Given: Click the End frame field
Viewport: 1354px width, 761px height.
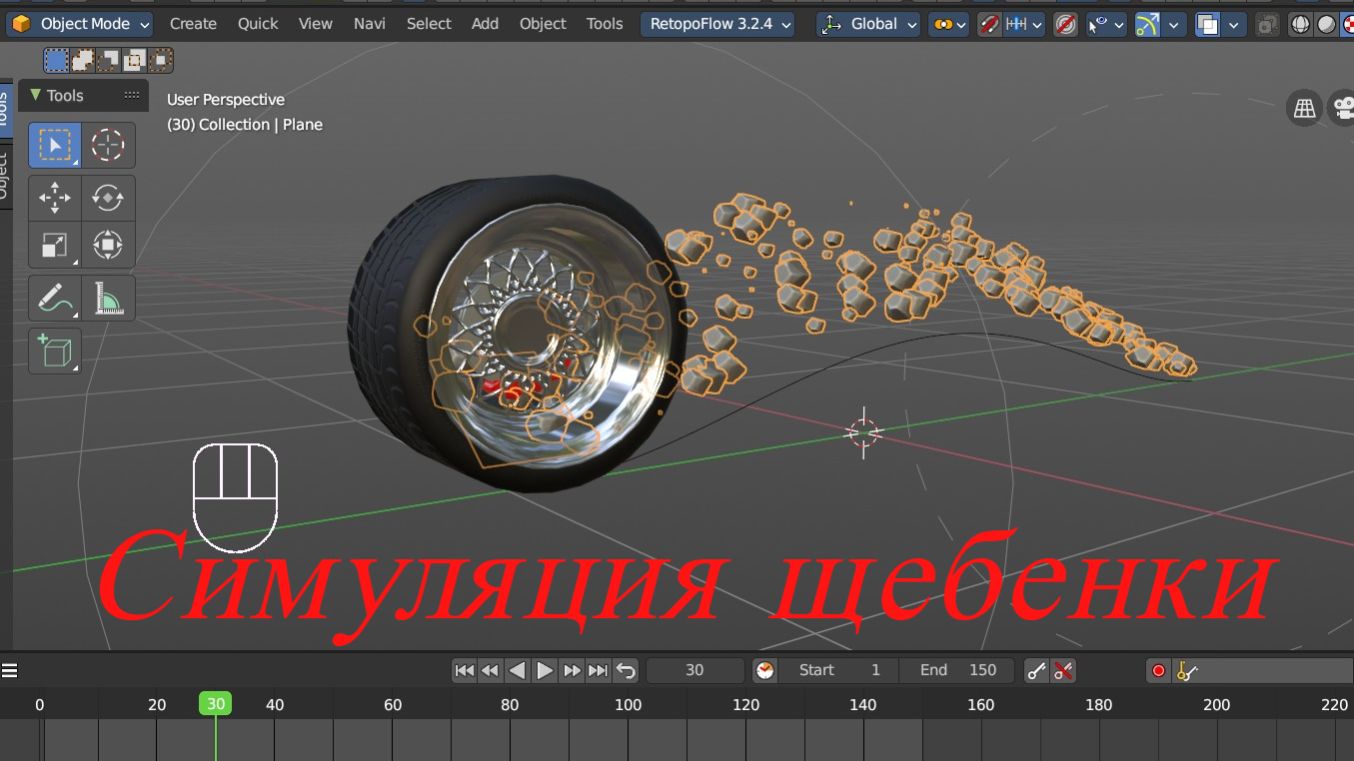Looking at the screenshot, I should (957, 670).
